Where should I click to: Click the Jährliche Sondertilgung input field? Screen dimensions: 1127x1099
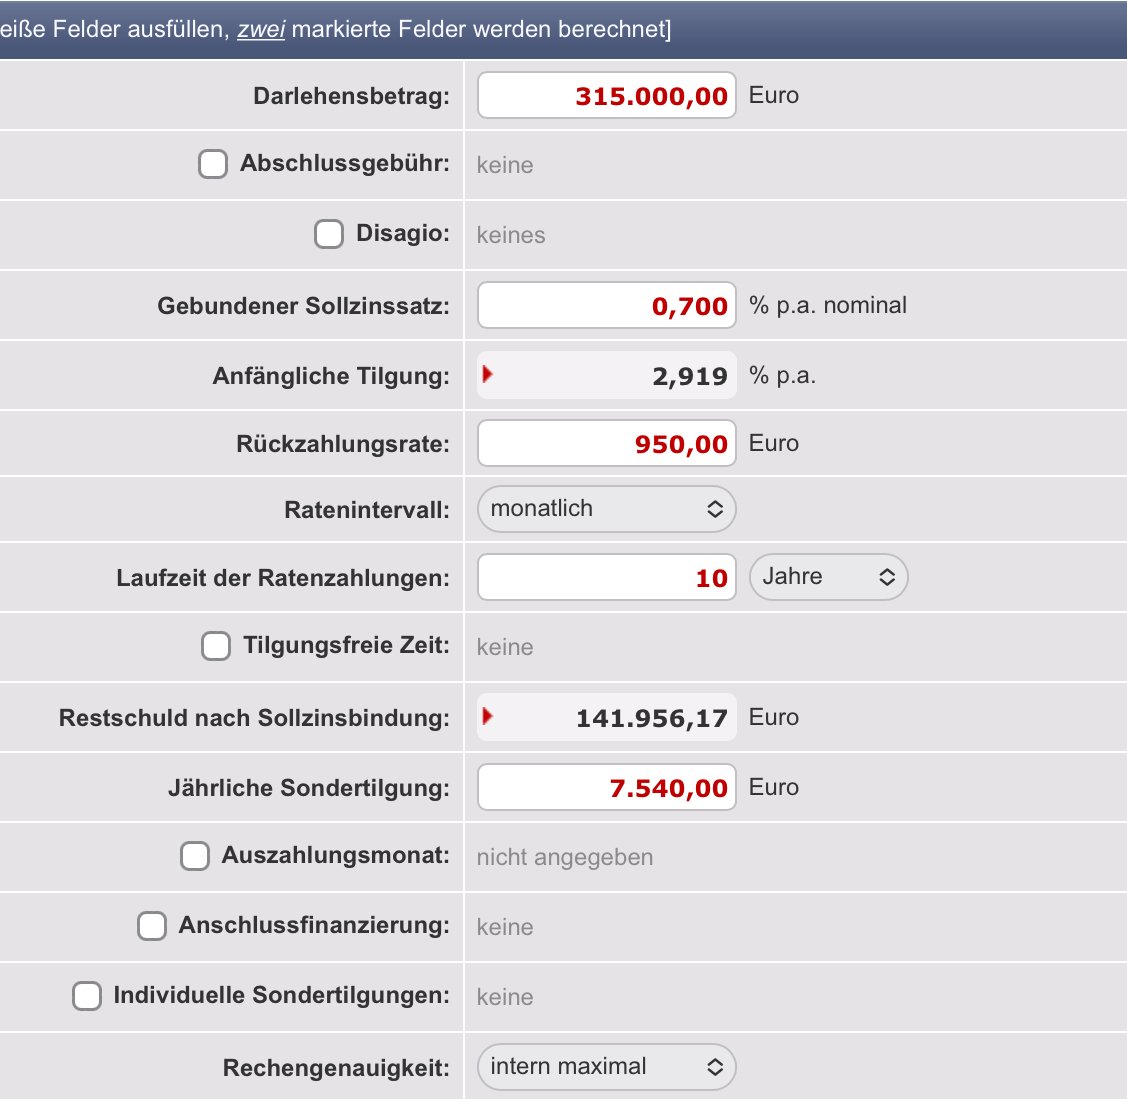(x=607, y=787)
